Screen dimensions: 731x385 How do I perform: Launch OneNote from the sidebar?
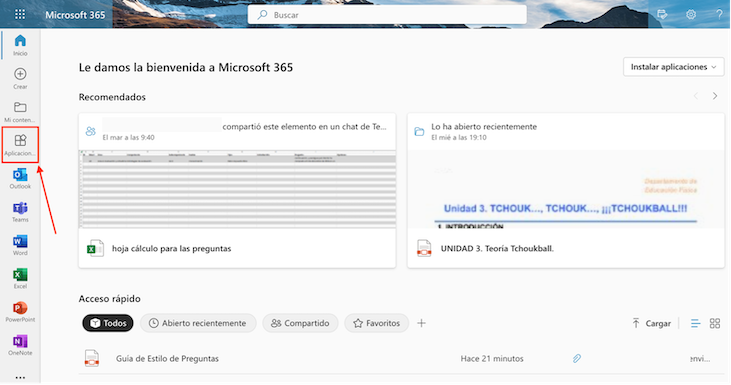[x=20, y=345]
